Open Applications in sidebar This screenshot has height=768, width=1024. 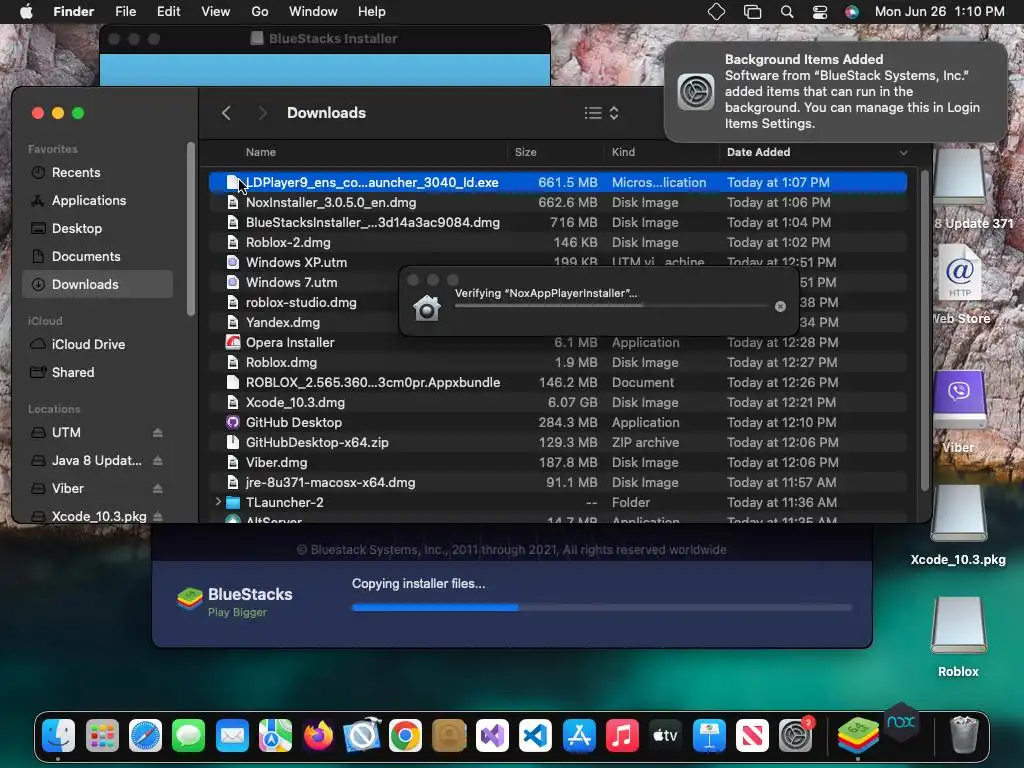coord(97,200)
